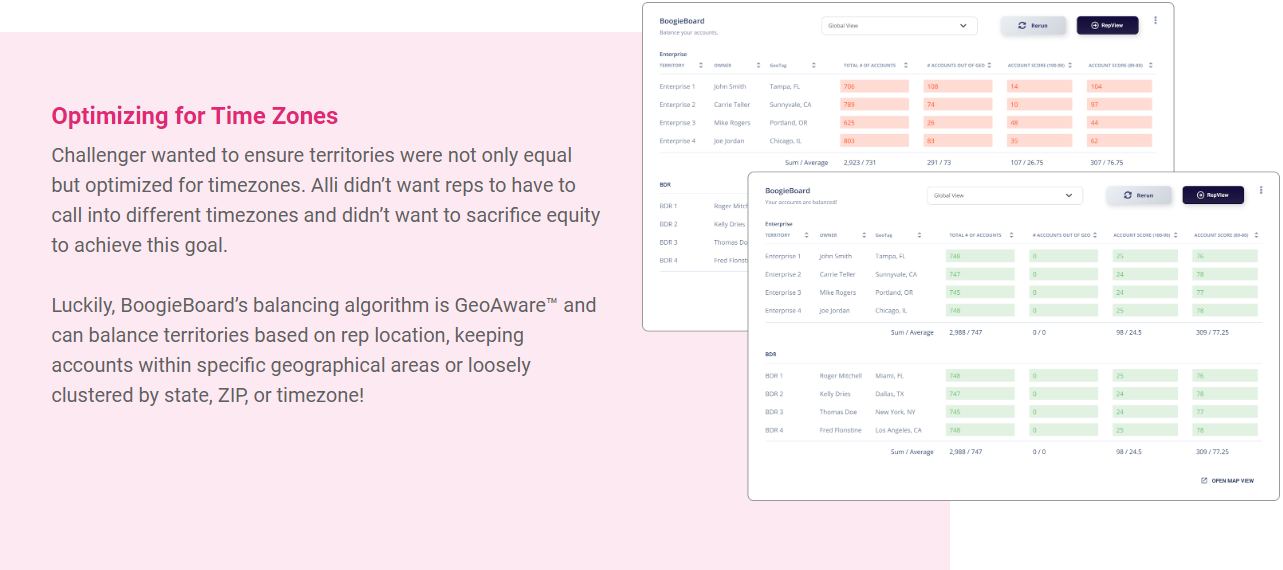
Task: Sort Account Score (89-80) in the red-cell panel
Action: pyautogui.click(x=1149, y=65)
